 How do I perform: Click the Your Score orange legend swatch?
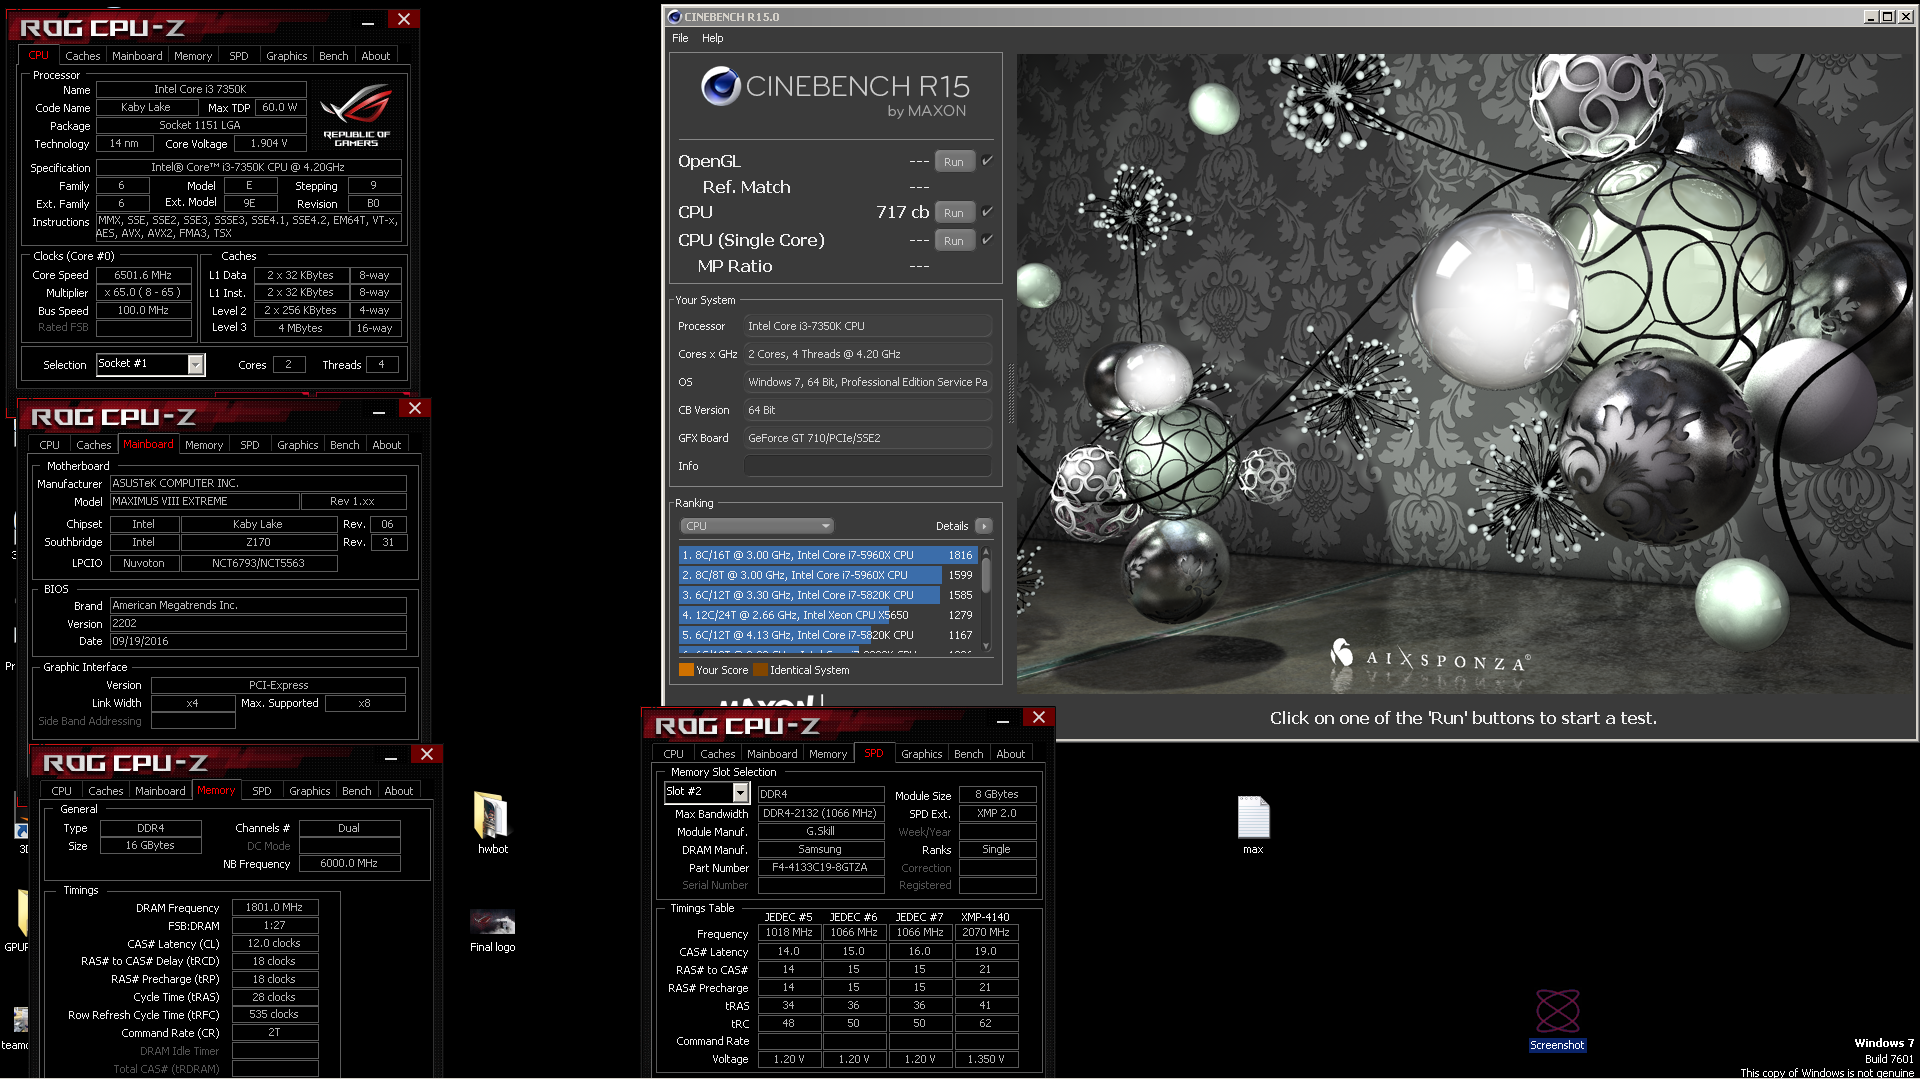[x=686, y=670]
